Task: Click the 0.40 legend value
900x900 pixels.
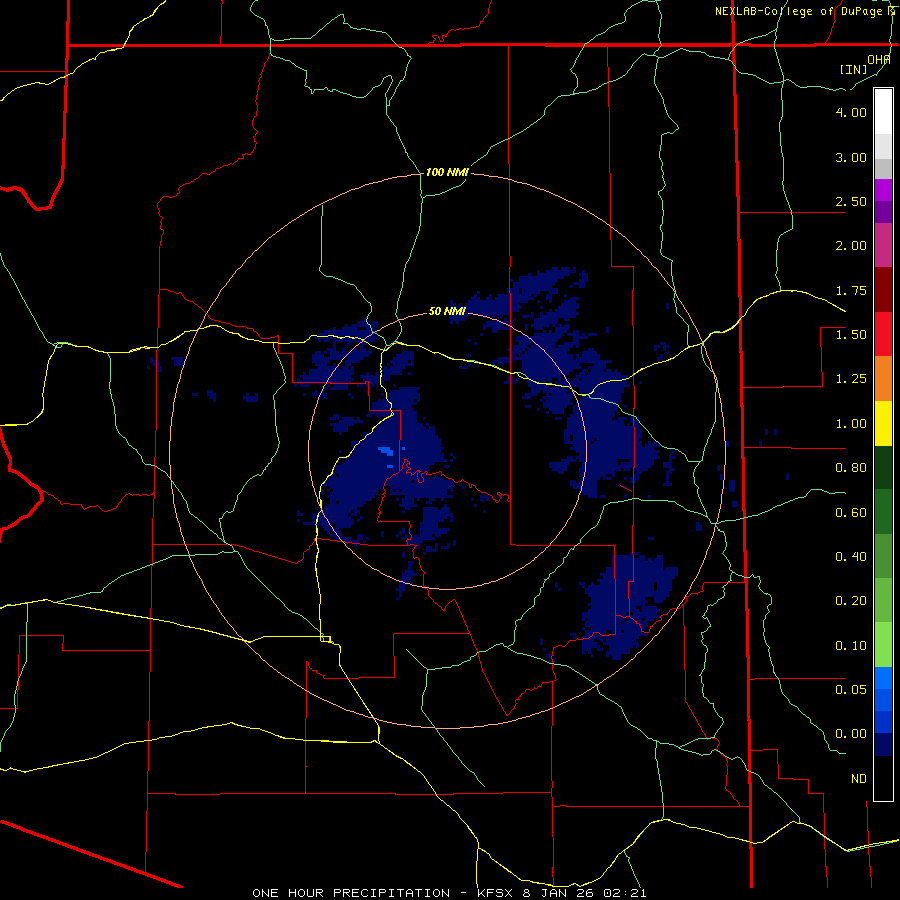Action: (851, 557)
